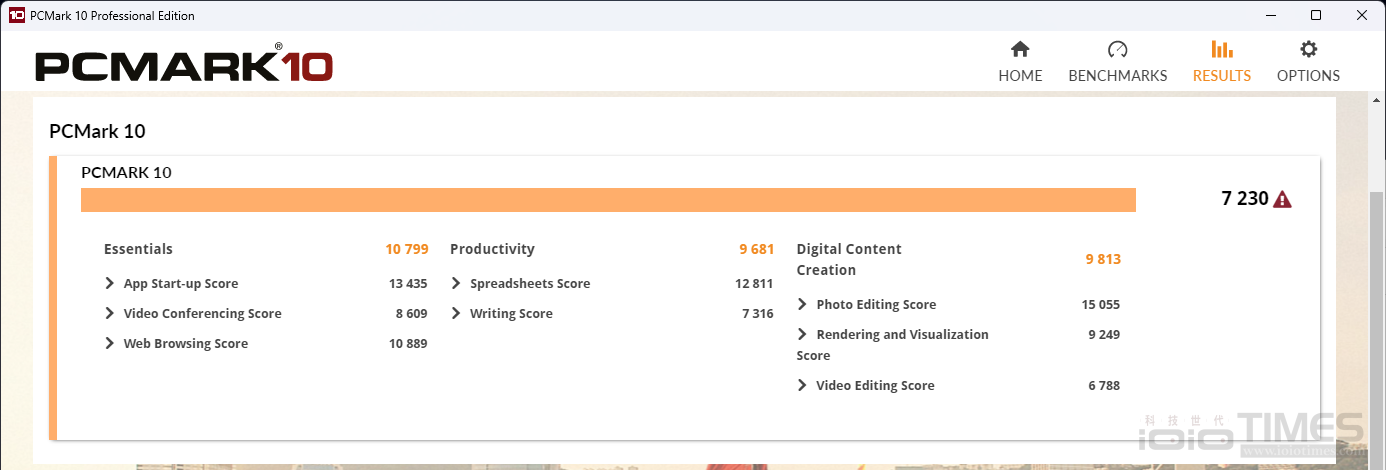Expand Rendering and Visualization Score
Screen dimensions: 1386x470
(802, 335)
